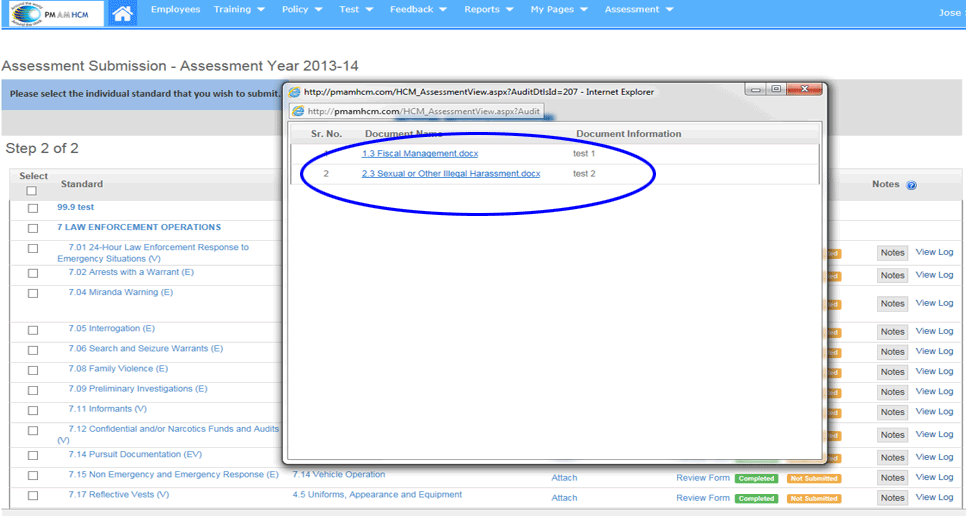This screenshot has width=966, height=516.
Task: Close the Assessment View popup window
Action: (x=803, y=89)
